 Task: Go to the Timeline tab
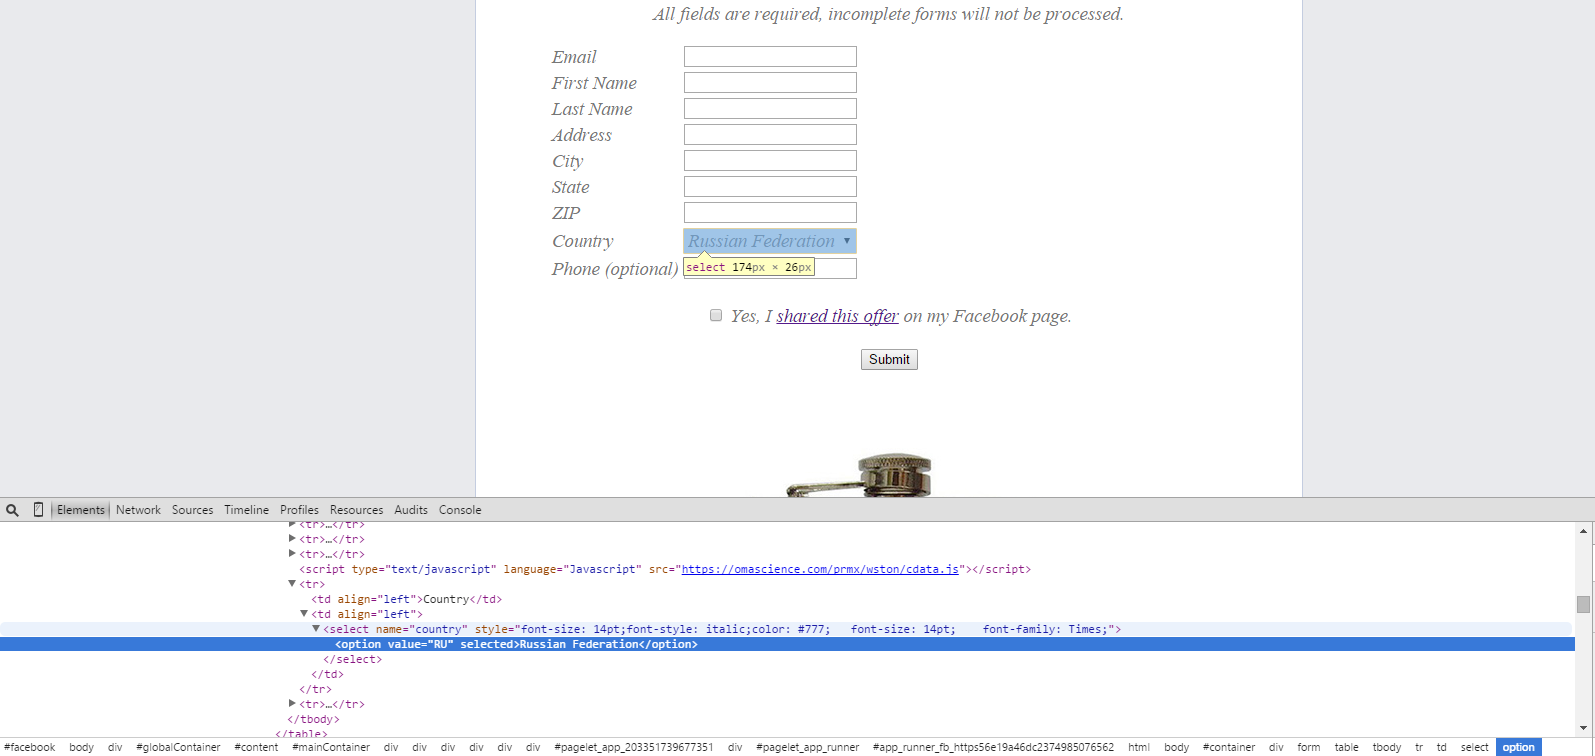point(246,510)
